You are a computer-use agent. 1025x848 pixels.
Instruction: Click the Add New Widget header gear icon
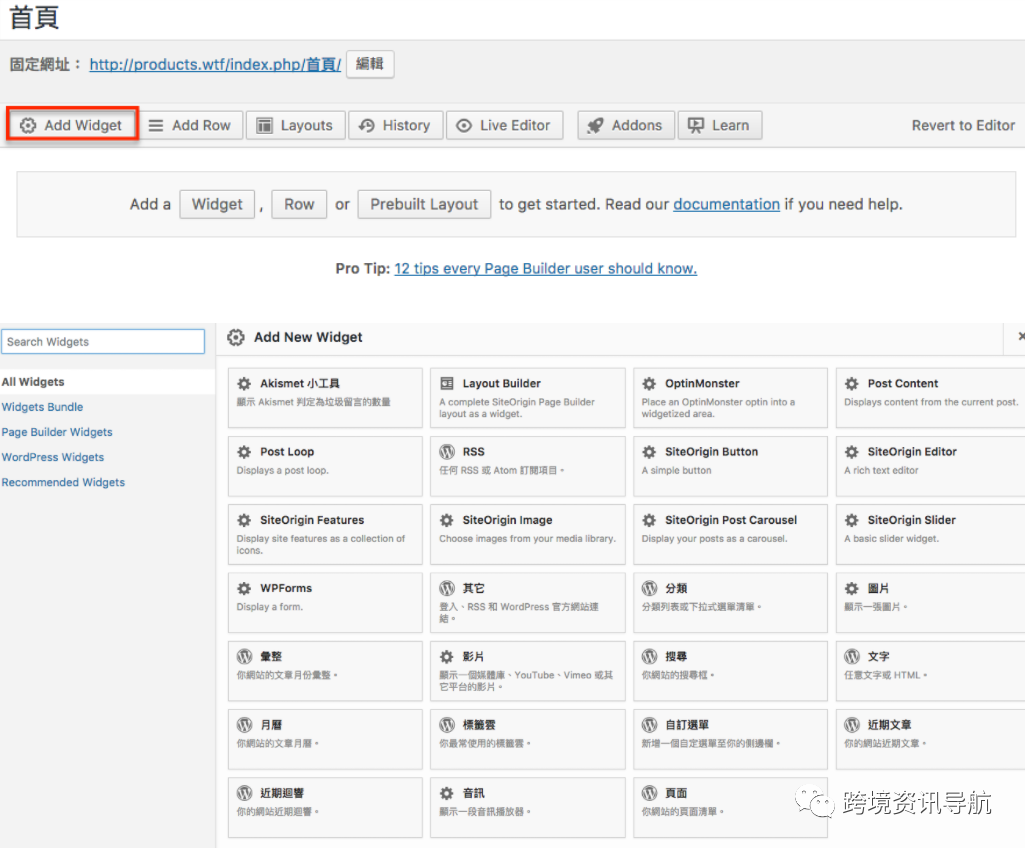tap(236, 337)
